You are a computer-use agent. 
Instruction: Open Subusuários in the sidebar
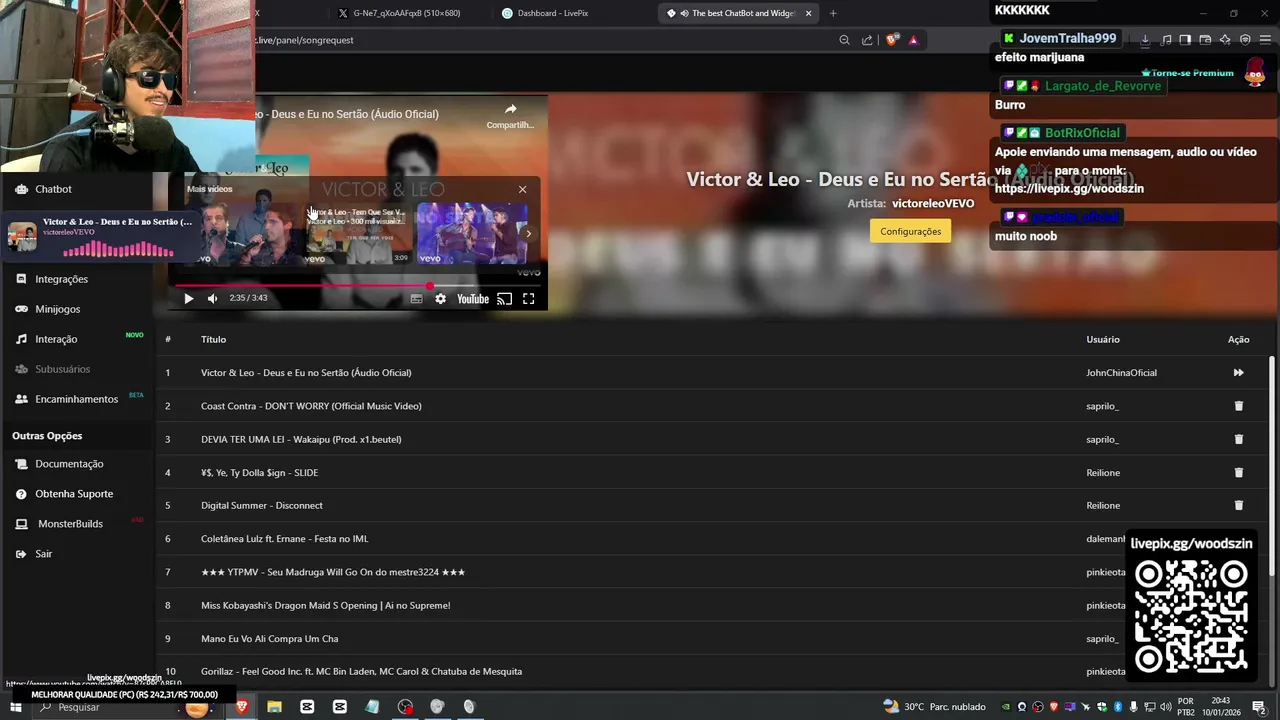coord(62,369)
